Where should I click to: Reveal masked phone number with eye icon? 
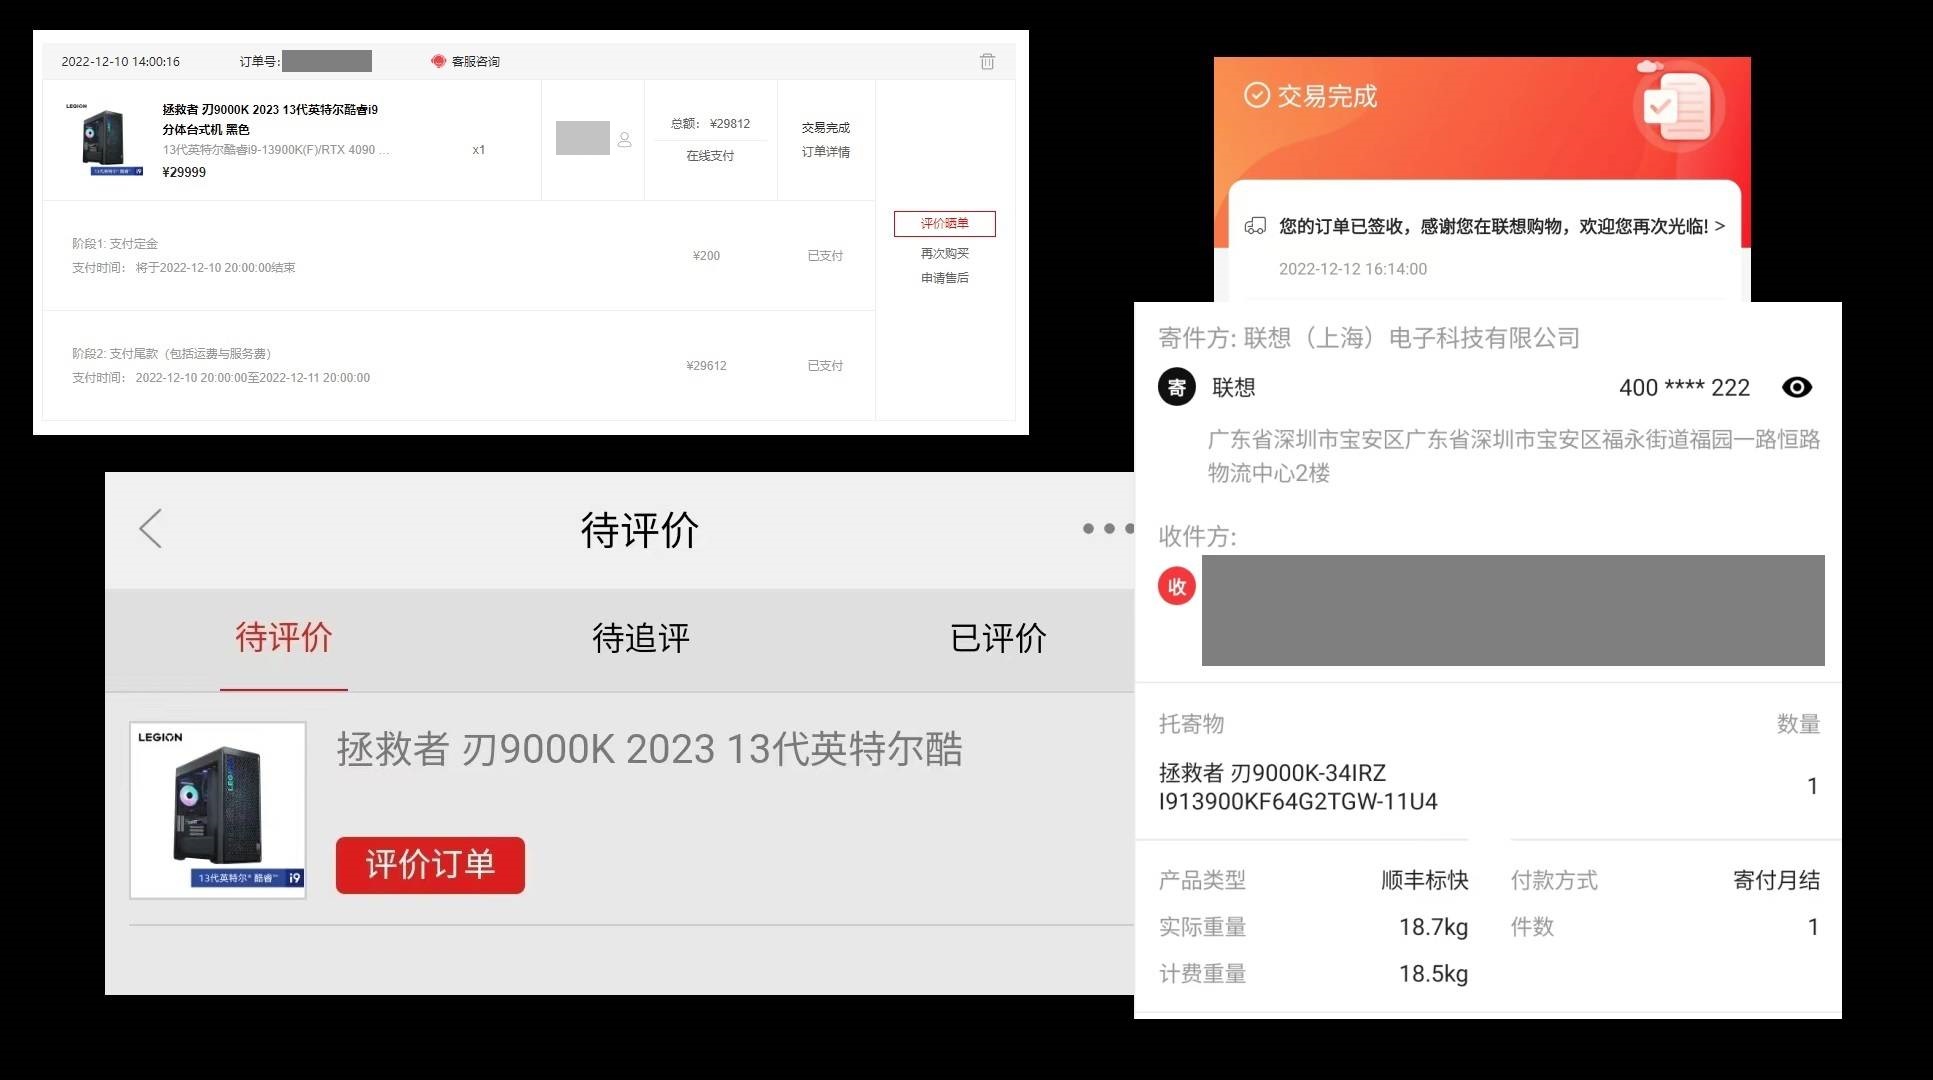pyautogui.click(x=1797, y=387)
